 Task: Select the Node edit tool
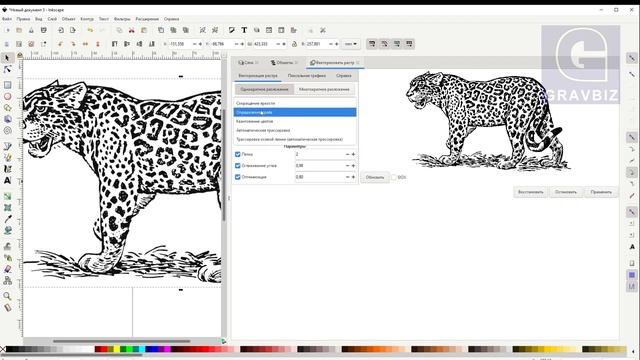7,69
